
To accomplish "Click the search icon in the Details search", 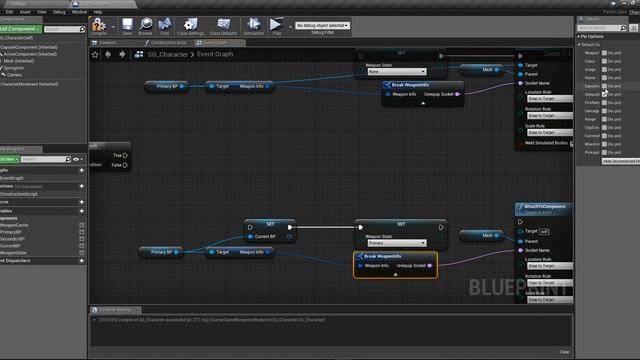I will [x=623, y=28].
